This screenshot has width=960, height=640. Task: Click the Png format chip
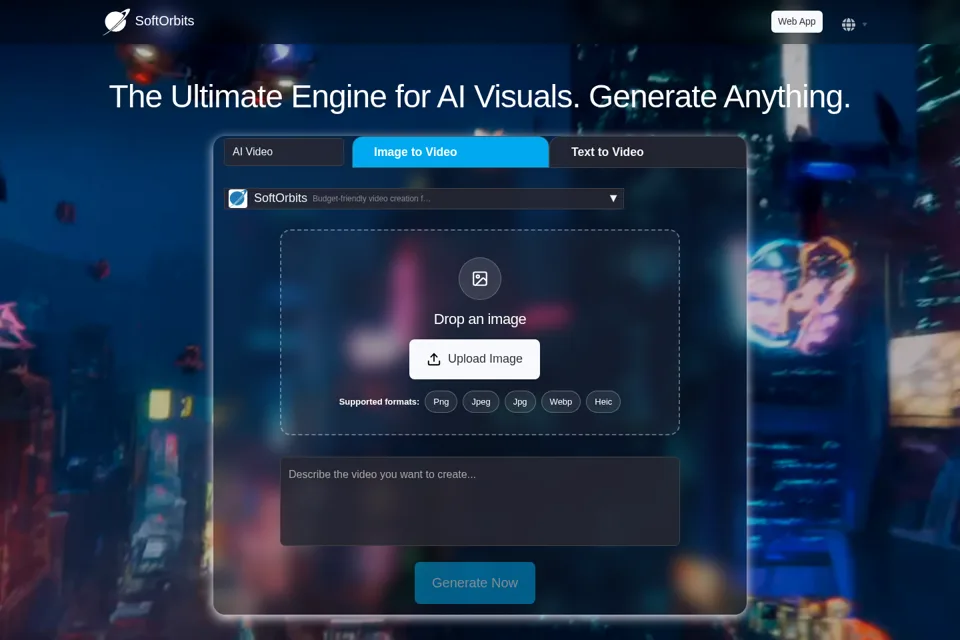click(x=441, y=402)
